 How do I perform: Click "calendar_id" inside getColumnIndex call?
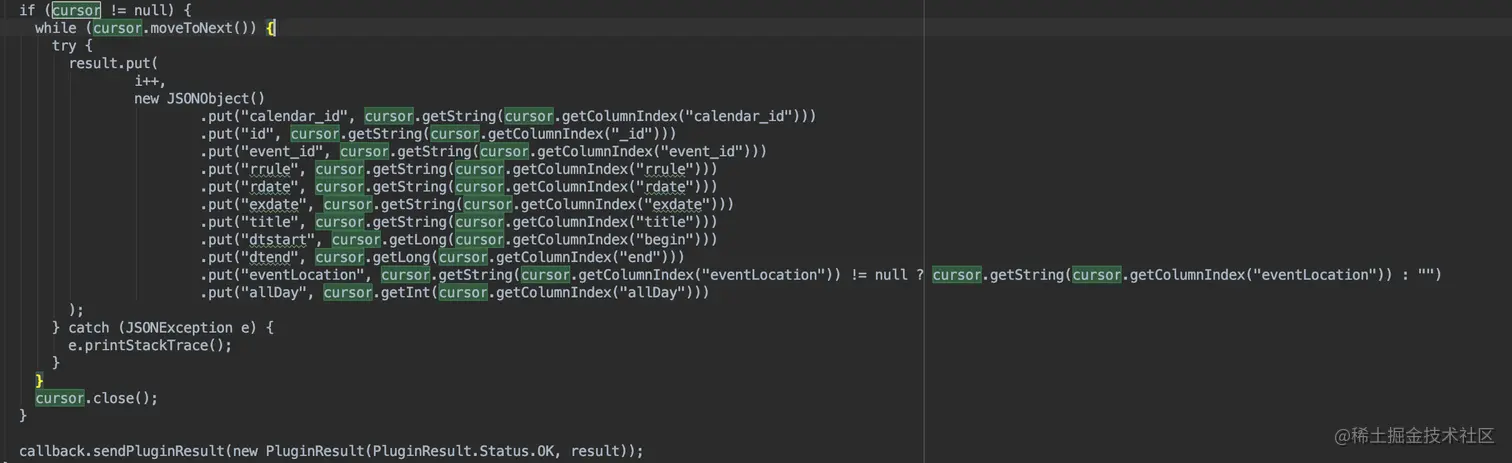tap(741, 116)
